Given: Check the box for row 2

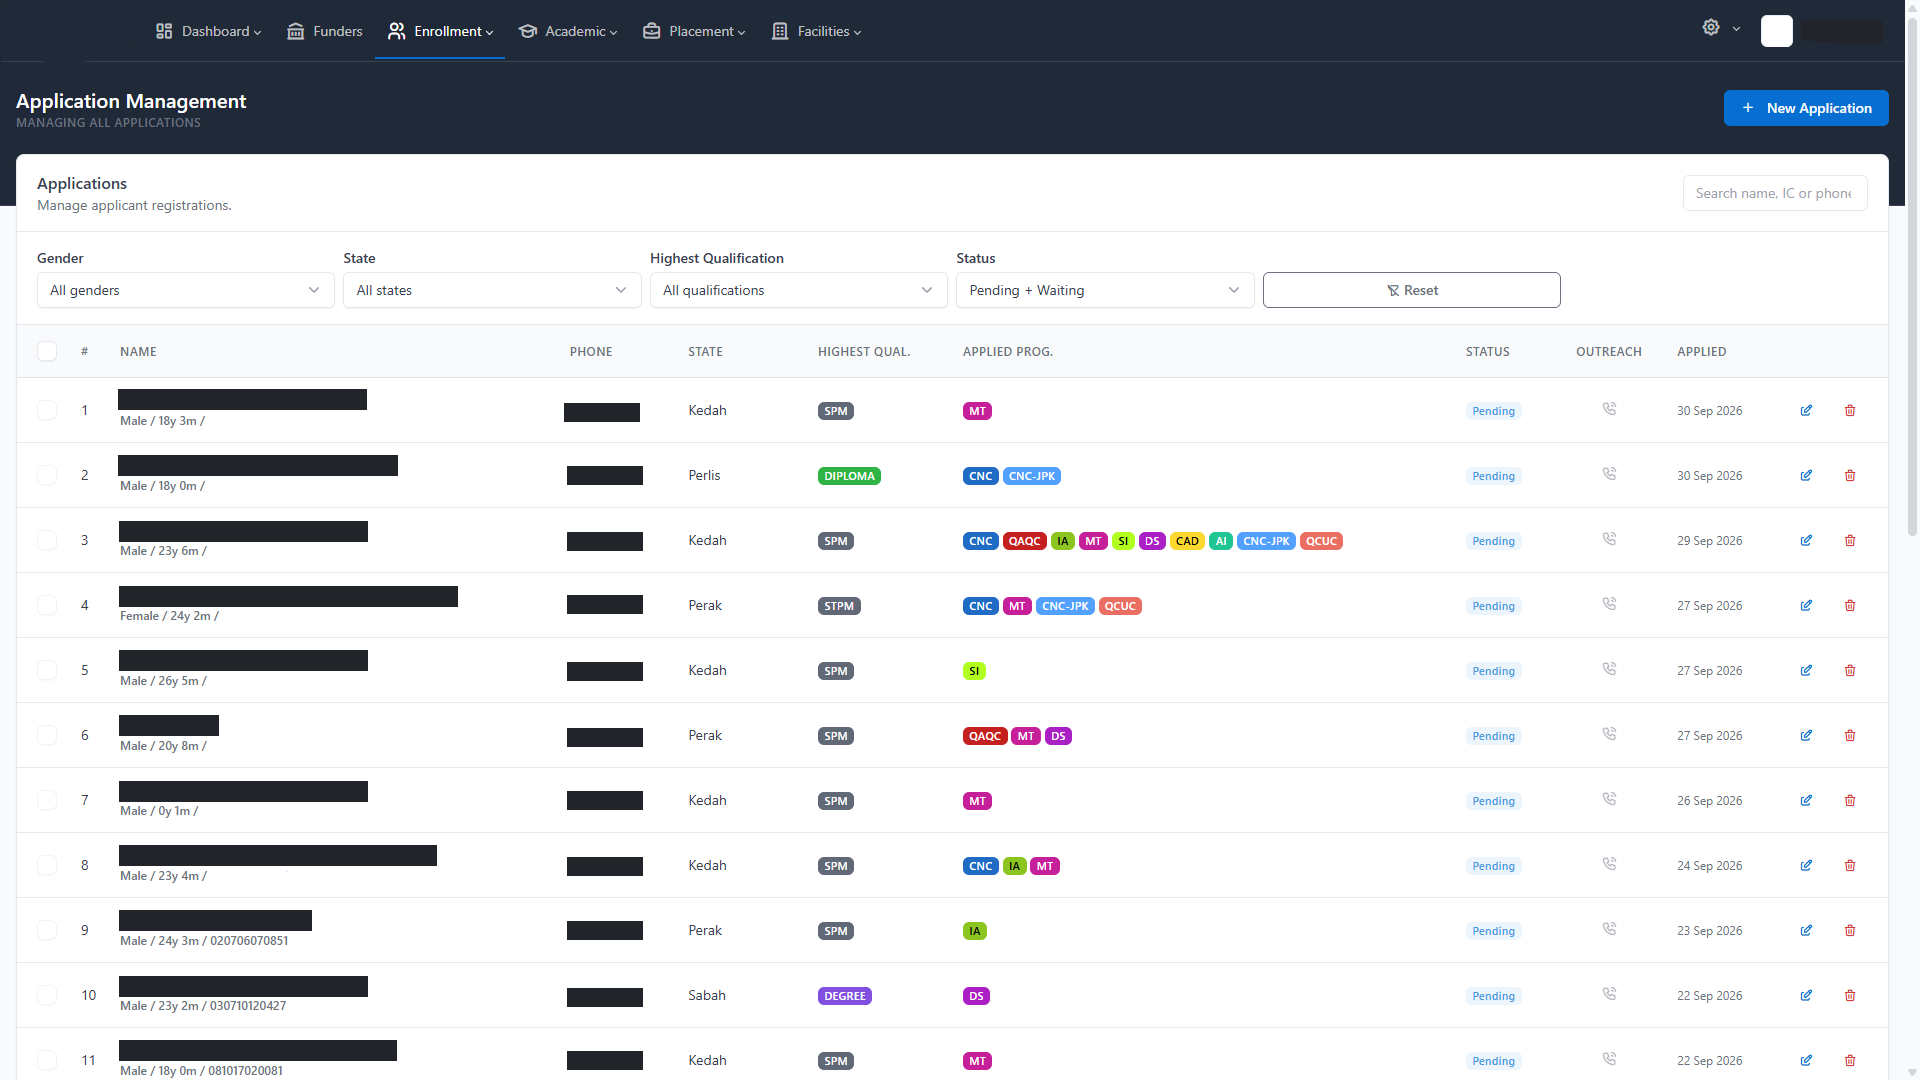Looking at the screenshot, I should click(x=47, y=475).
